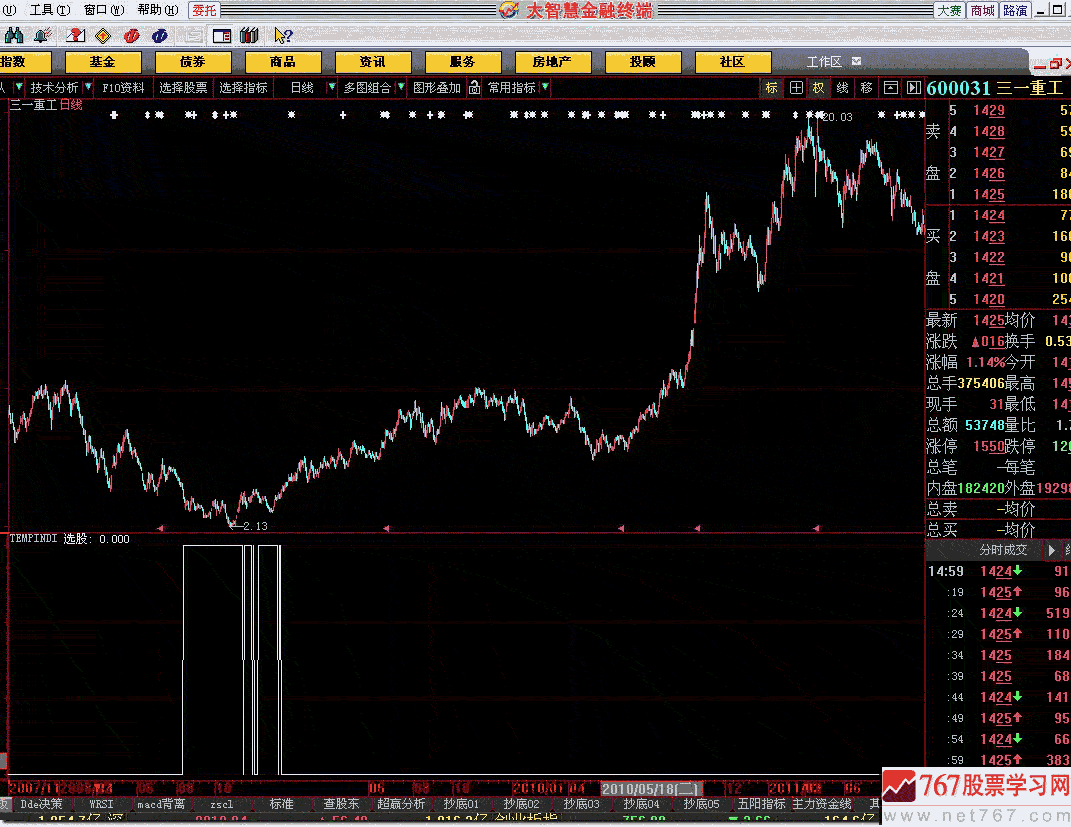Viewport: 1071px width, 827px height.
Task: Click the blue round info icon
Action: tap(160, 36)
